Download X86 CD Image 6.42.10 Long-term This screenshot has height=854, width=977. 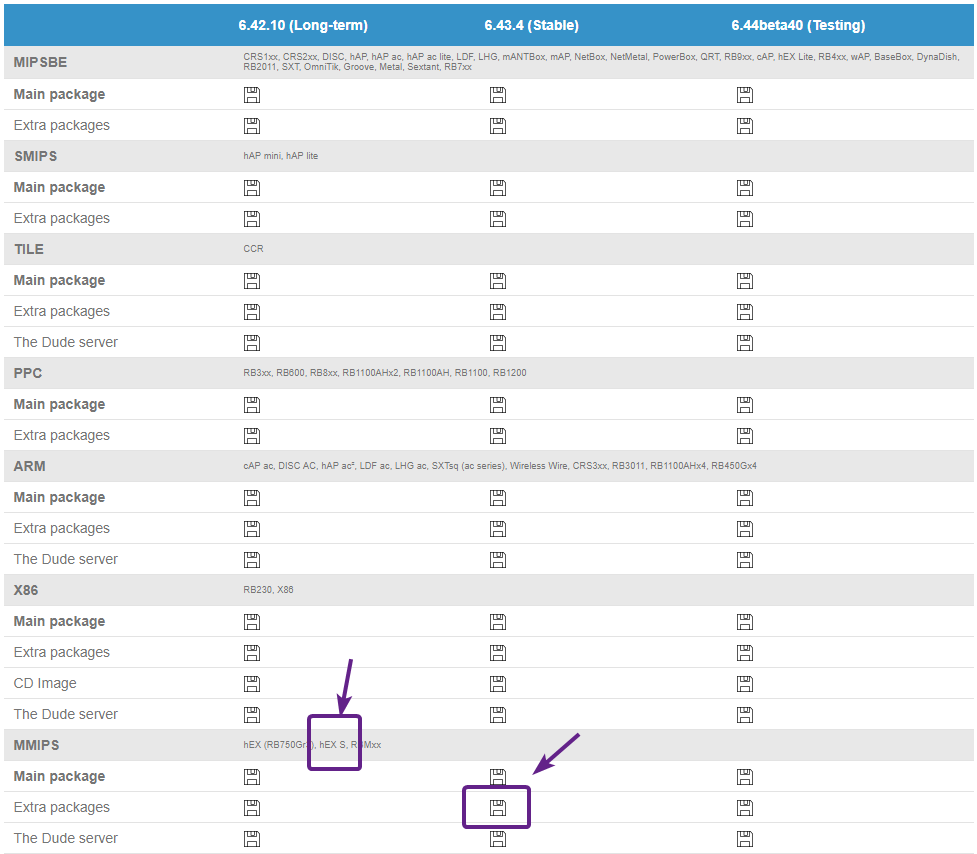click(x=252, y=684)
